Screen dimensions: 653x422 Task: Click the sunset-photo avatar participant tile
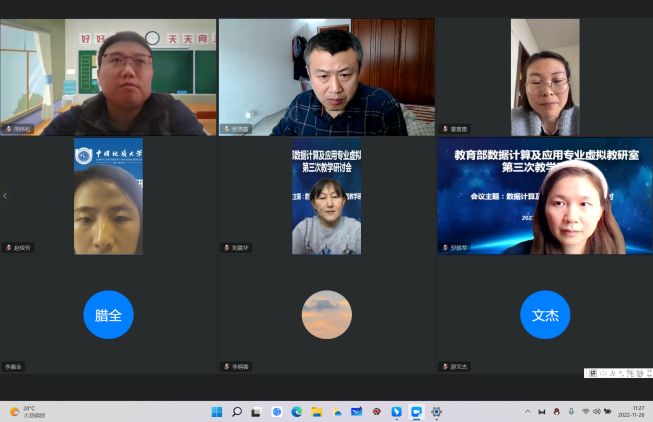click(x=327, y=315)
